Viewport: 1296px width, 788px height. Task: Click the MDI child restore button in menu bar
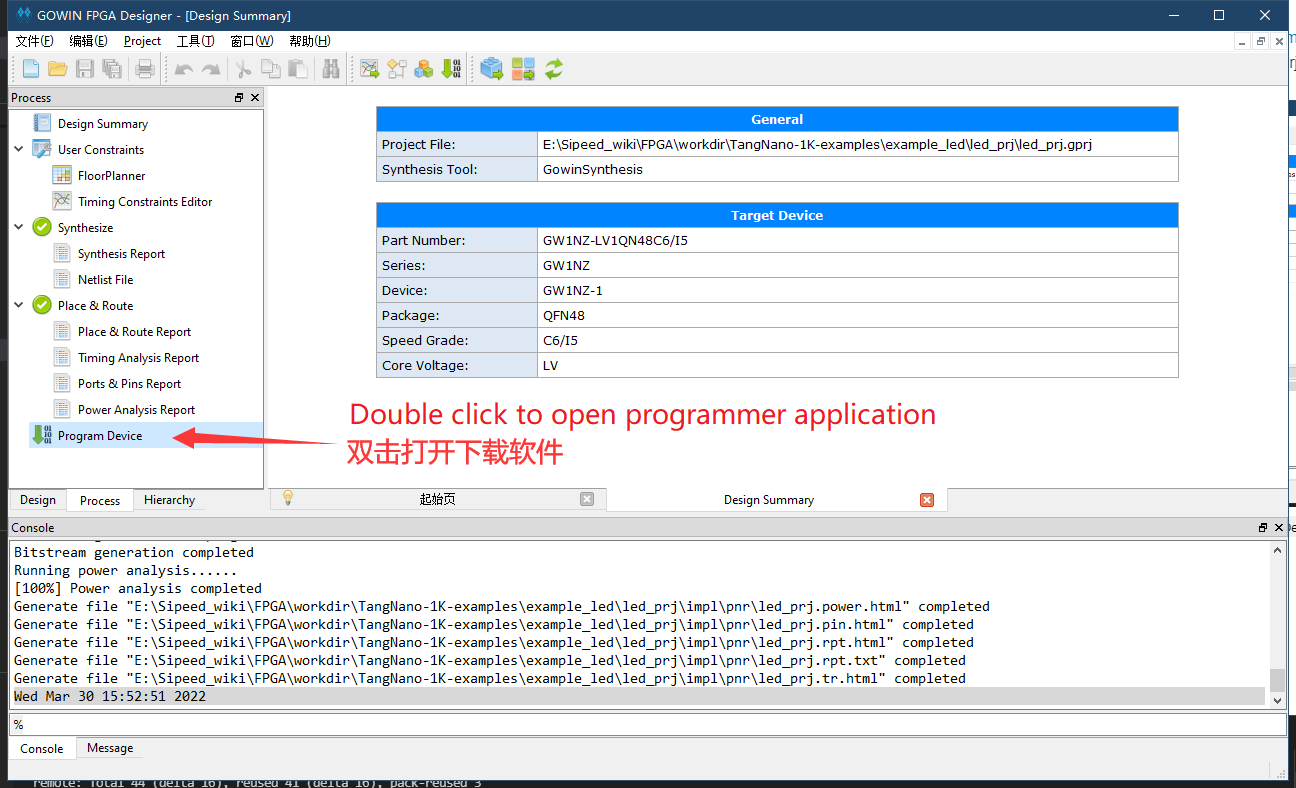click(x=1261, y=41)
